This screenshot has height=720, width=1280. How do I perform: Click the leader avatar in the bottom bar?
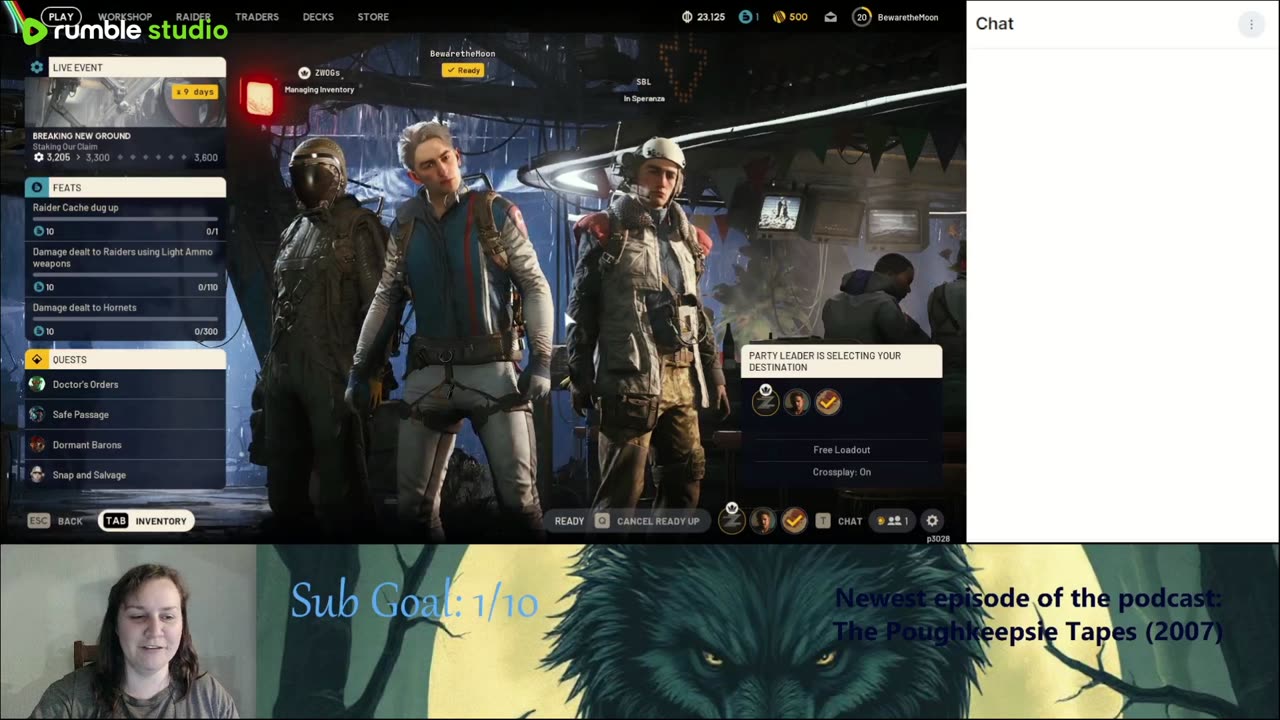732,519
